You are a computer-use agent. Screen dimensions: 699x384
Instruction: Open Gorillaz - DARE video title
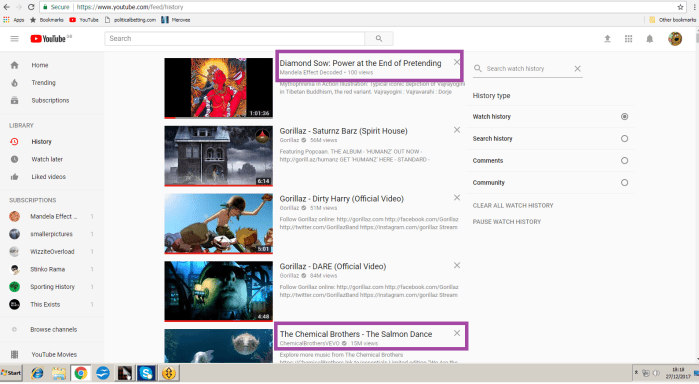333,267
